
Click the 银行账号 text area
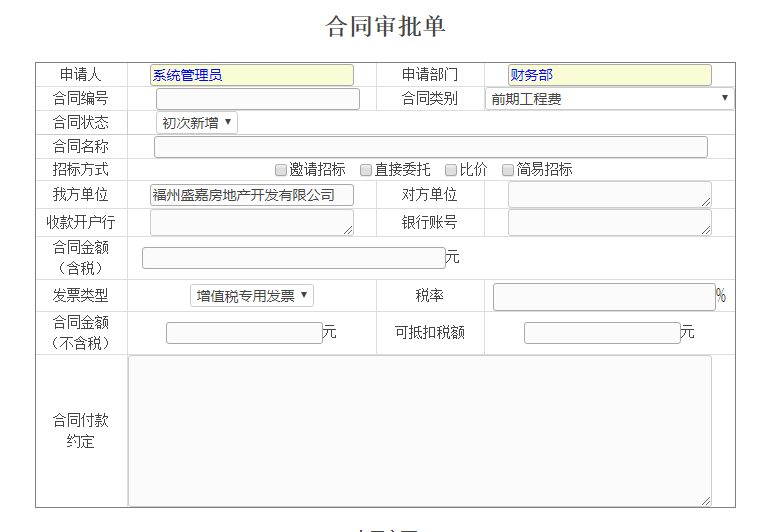pos(609,223)
